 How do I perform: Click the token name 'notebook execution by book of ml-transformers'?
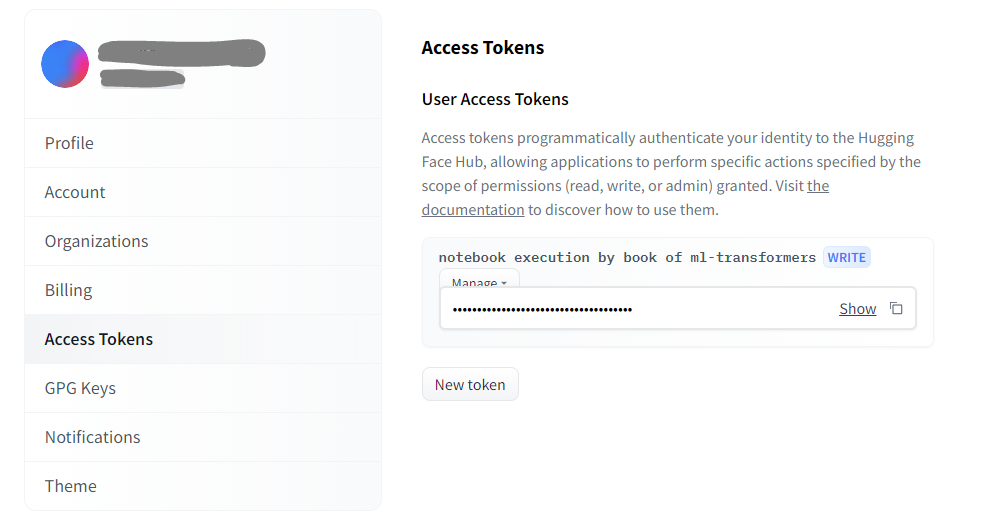click(x=627, y=258)
